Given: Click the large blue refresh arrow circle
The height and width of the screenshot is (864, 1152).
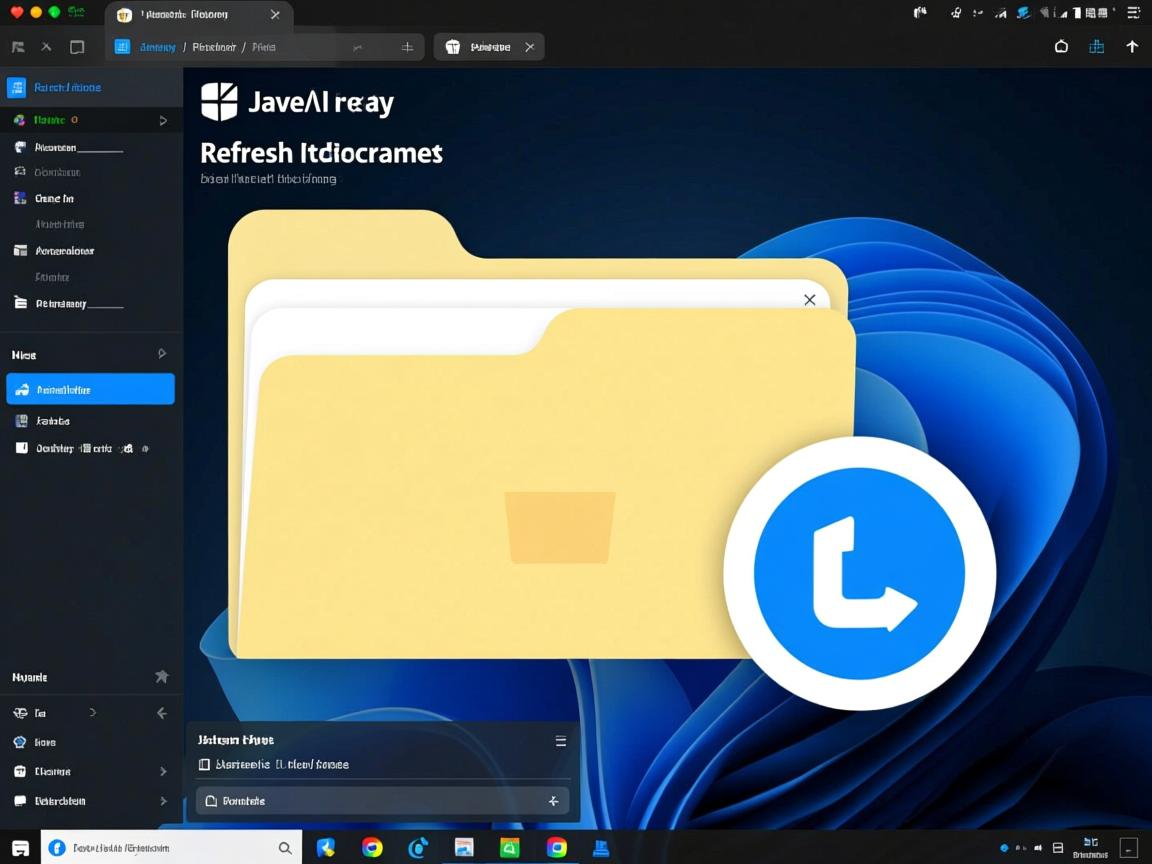Looking at the screenshot, I should tap(859, 574).
